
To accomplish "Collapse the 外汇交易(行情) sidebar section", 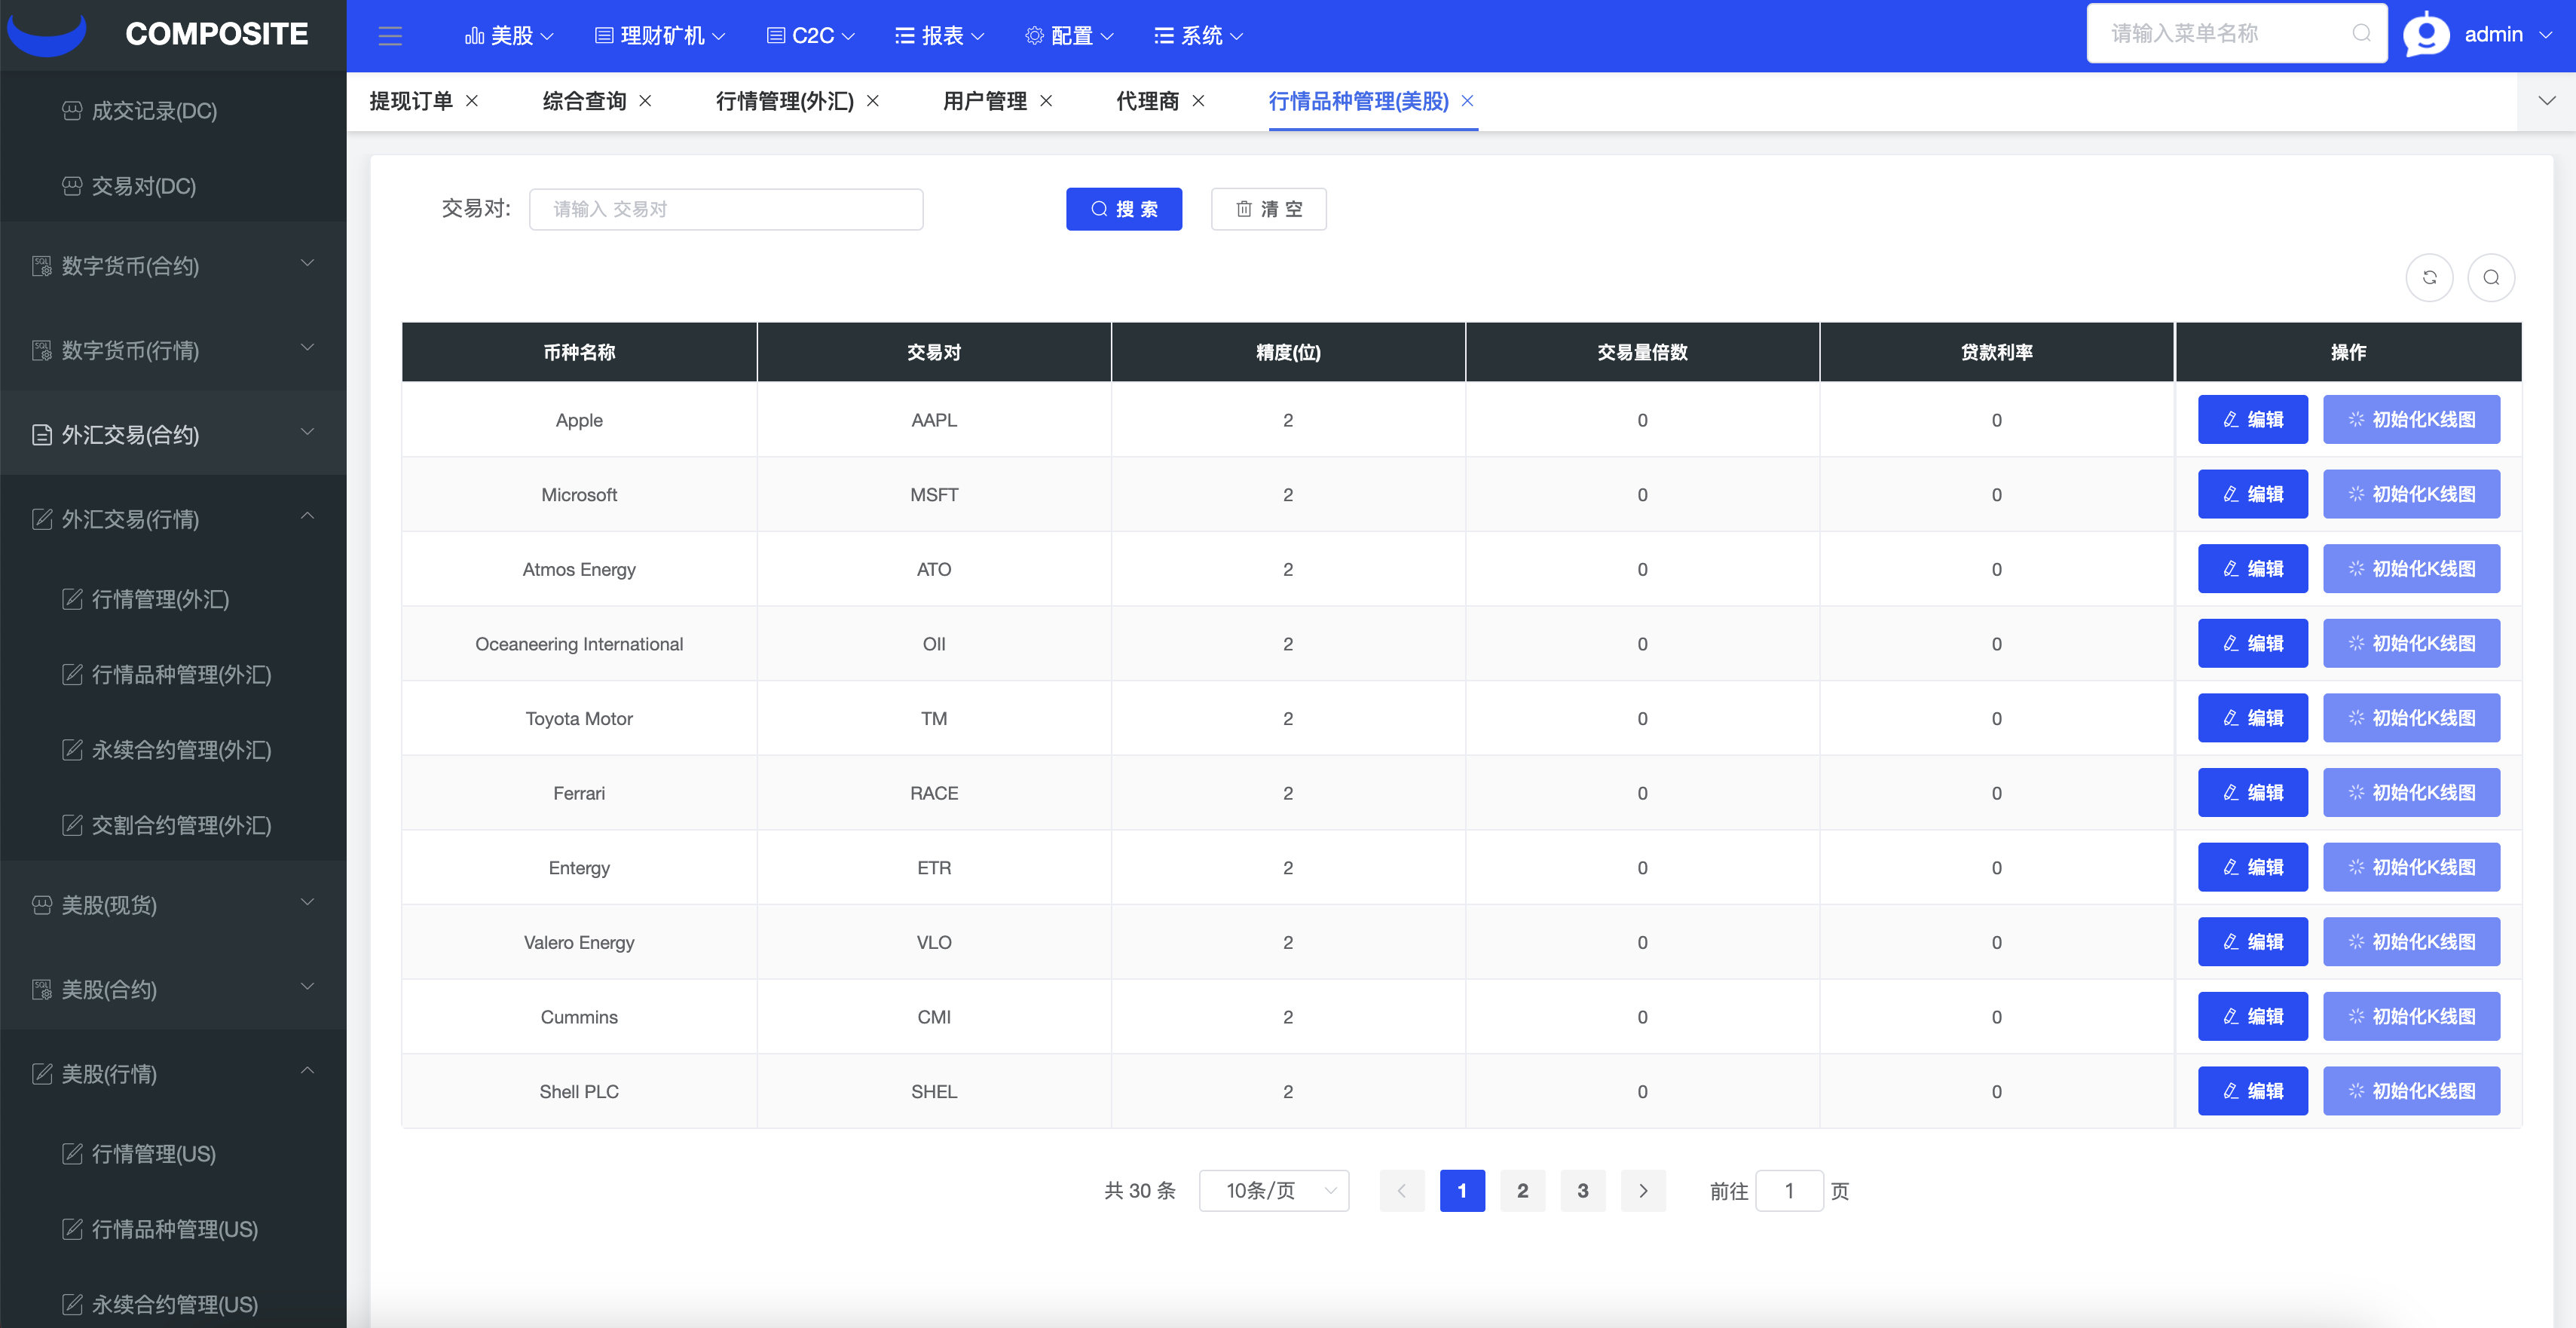I will [x=308, y=518].
